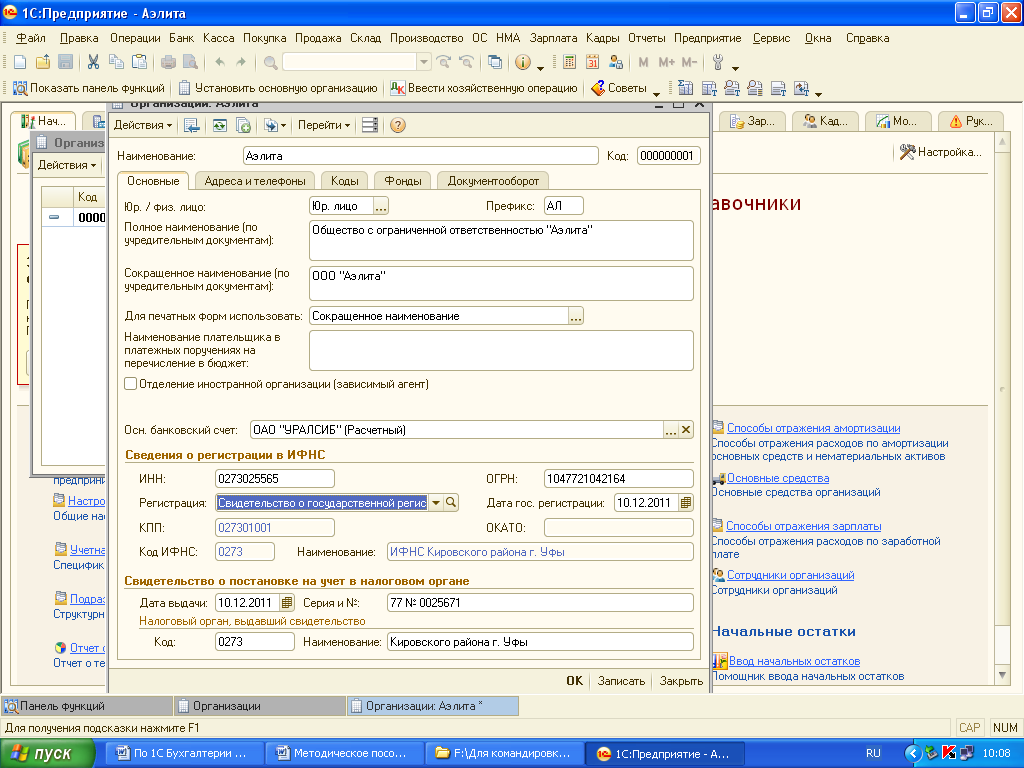Click the help question icon in organization form

tap(398, 125)
